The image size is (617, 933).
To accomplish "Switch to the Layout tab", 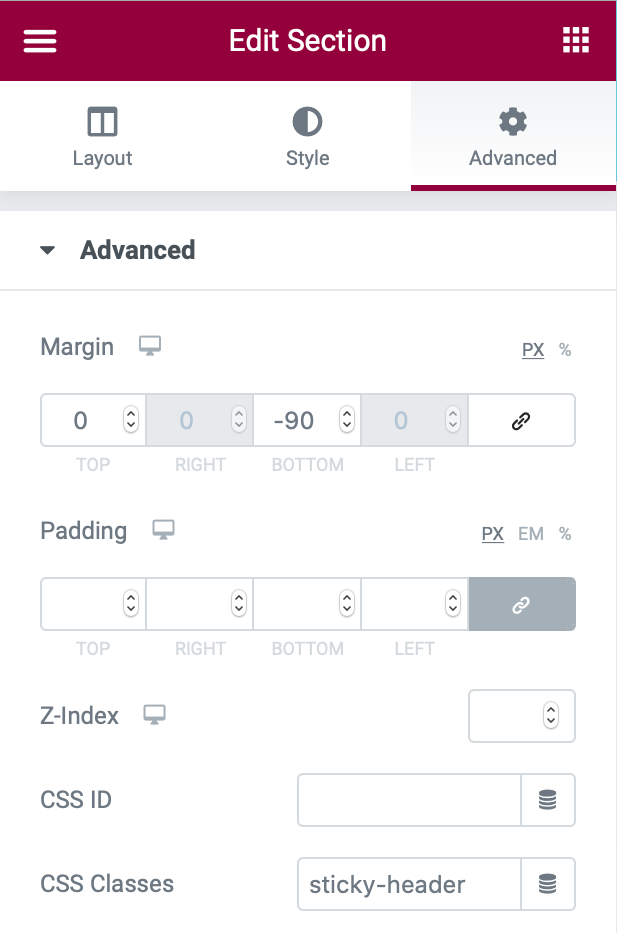I will 102,138.
